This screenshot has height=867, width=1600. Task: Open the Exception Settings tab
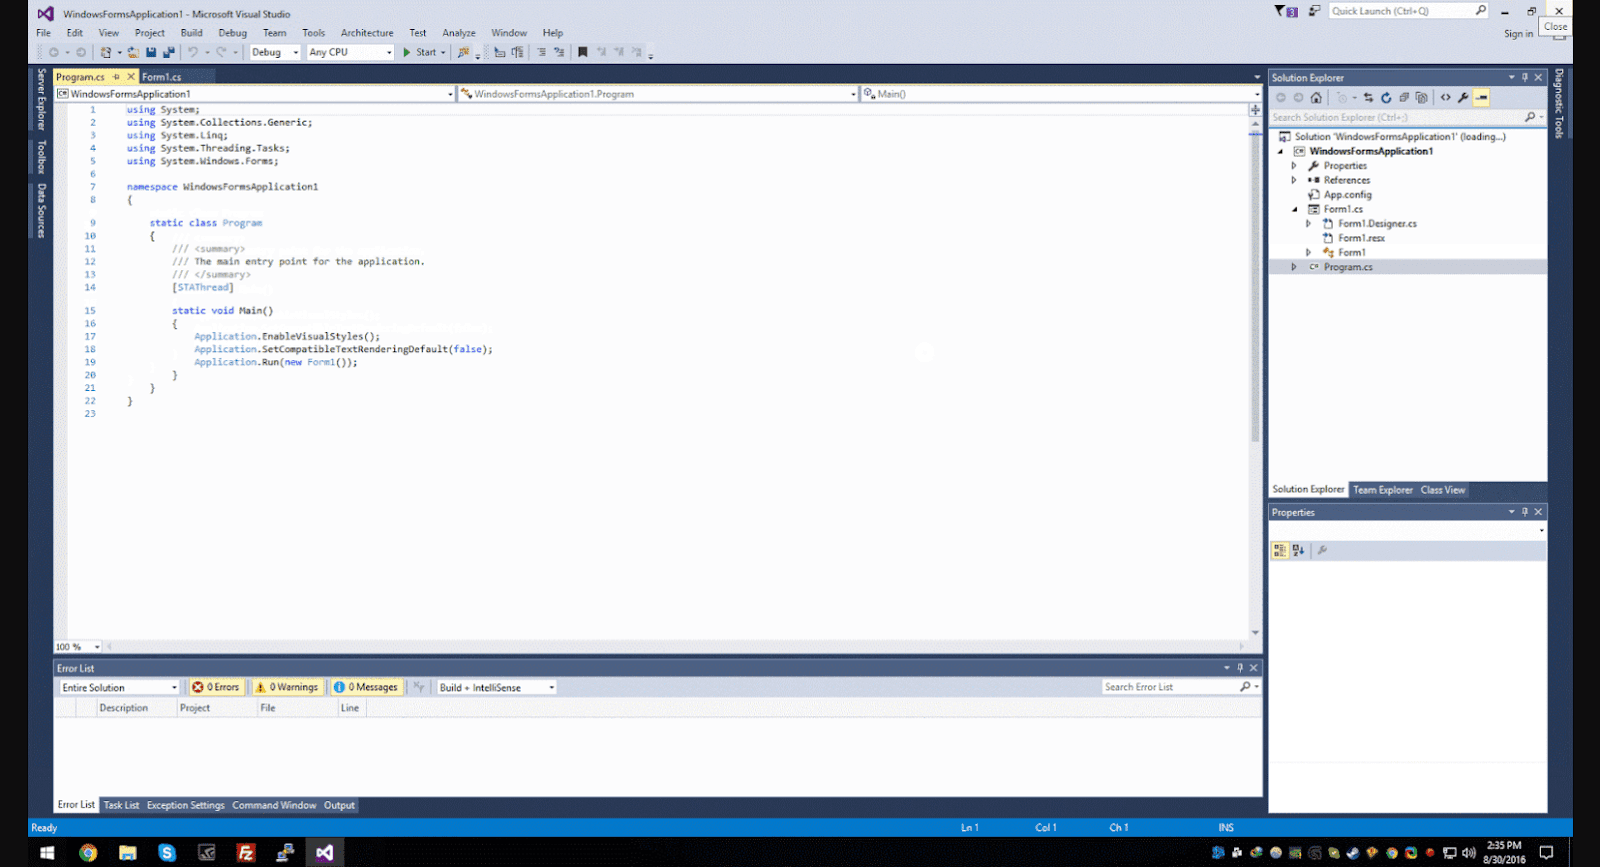pos(186,805)
